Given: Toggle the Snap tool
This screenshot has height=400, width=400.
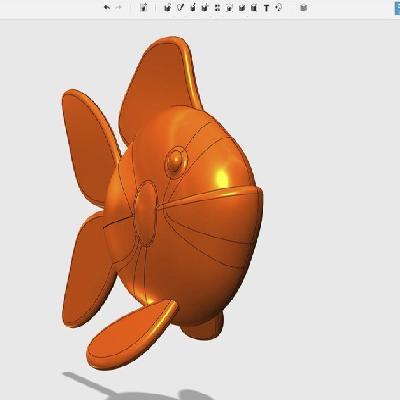Looking at the screenshot, I should (x=279, y=7).
